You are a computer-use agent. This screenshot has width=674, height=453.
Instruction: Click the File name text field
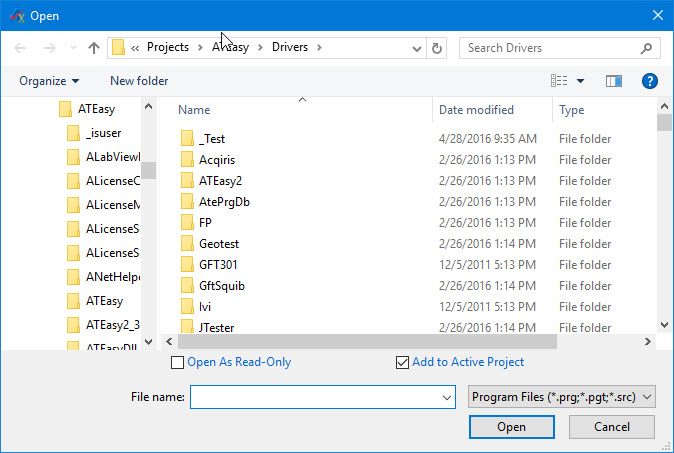pos(314,397)
